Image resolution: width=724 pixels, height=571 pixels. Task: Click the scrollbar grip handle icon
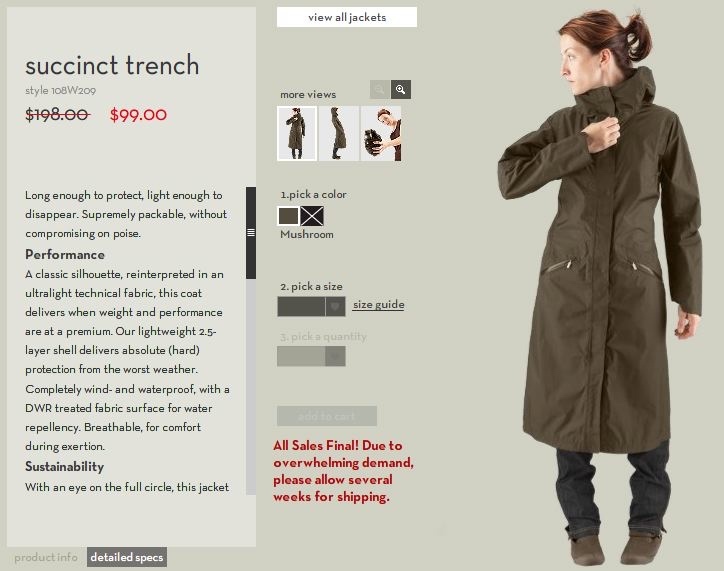(x=251, y=232)
